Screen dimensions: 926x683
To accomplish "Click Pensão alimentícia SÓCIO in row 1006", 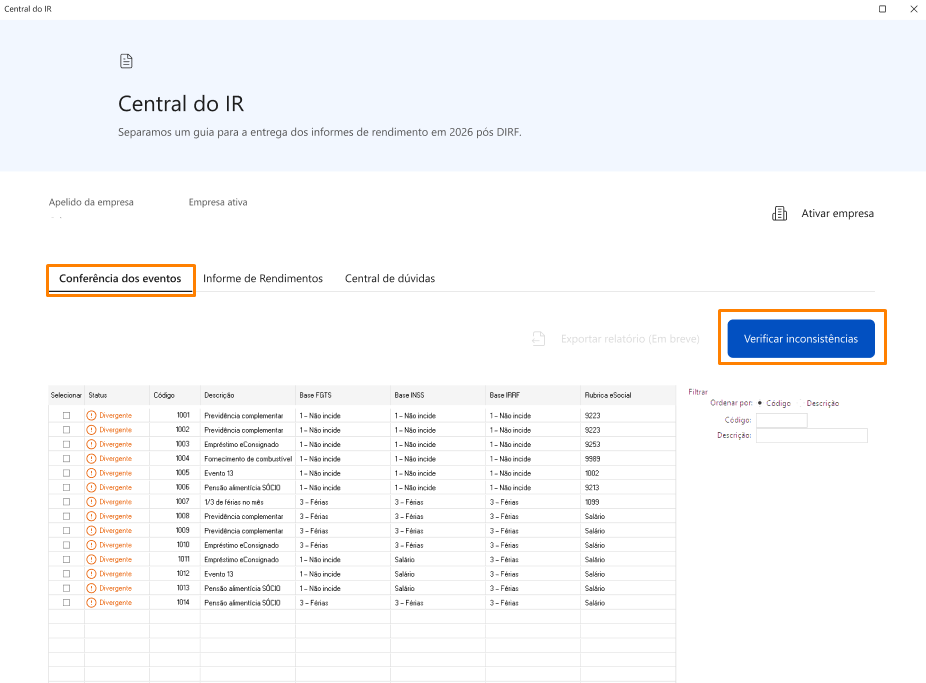I will click(x=242, y=488).
